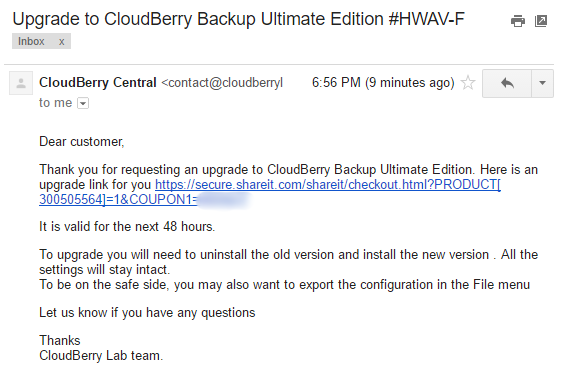Click the 'valid for the next 48 hours' sentence
The image size is (583, 378).
point(127,226)
